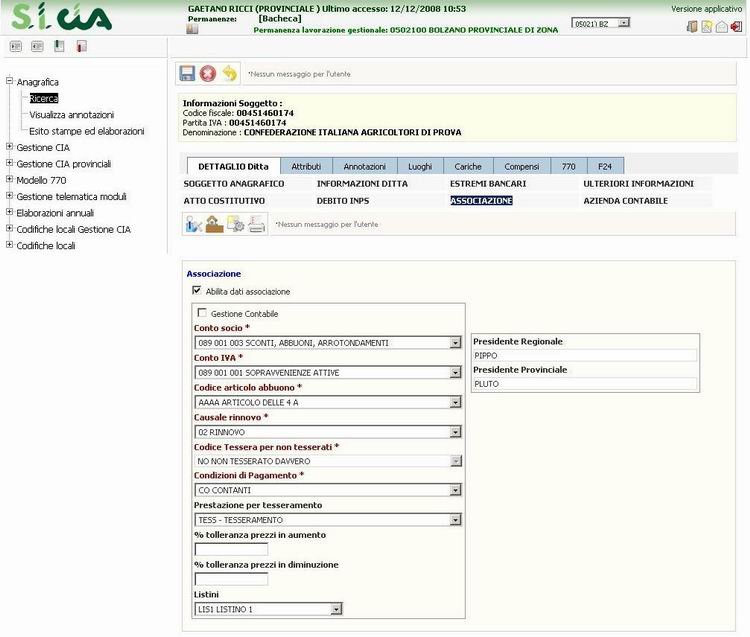The width and height of the screenshot is (750, 637).
Task: Switch to the Compensi tab
Action: tap(521, 166)
